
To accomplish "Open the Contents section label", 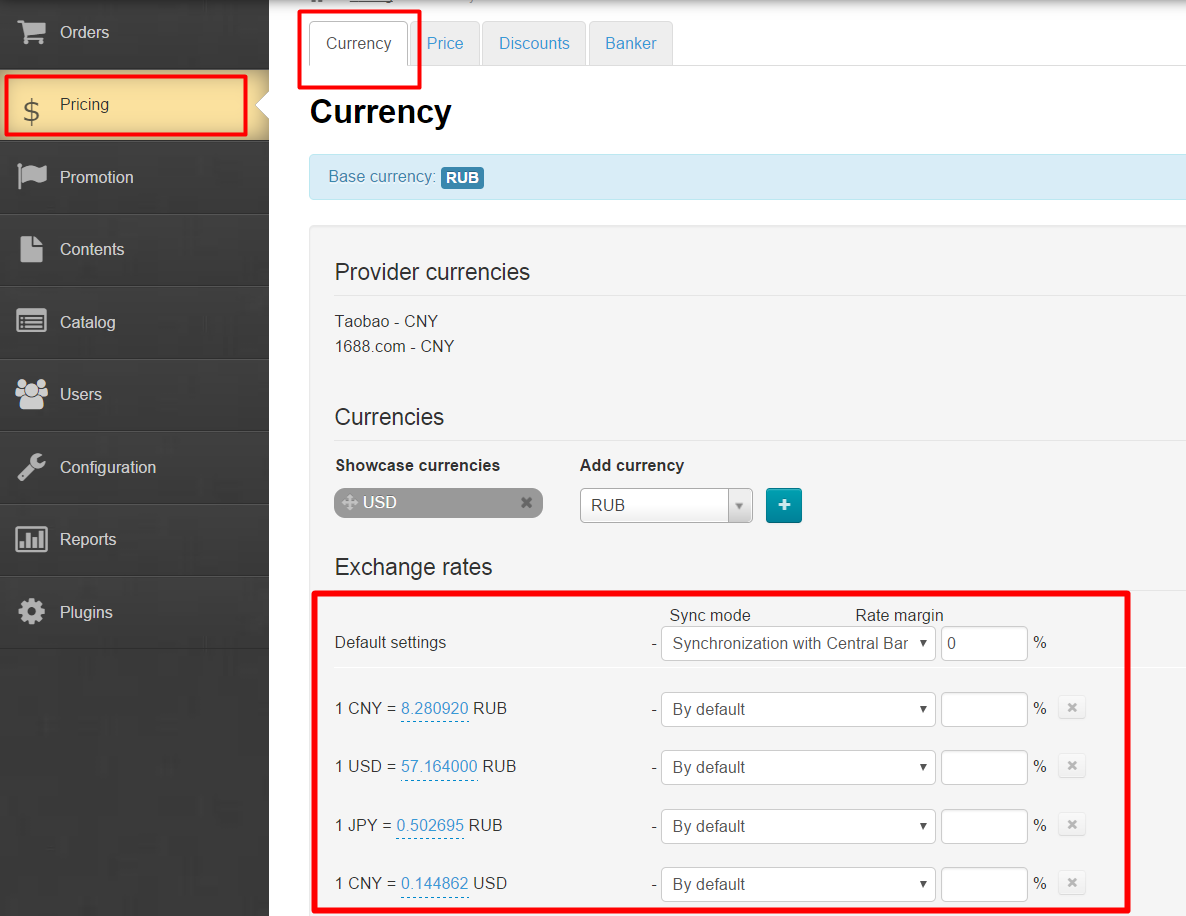I will click(92, 250).
